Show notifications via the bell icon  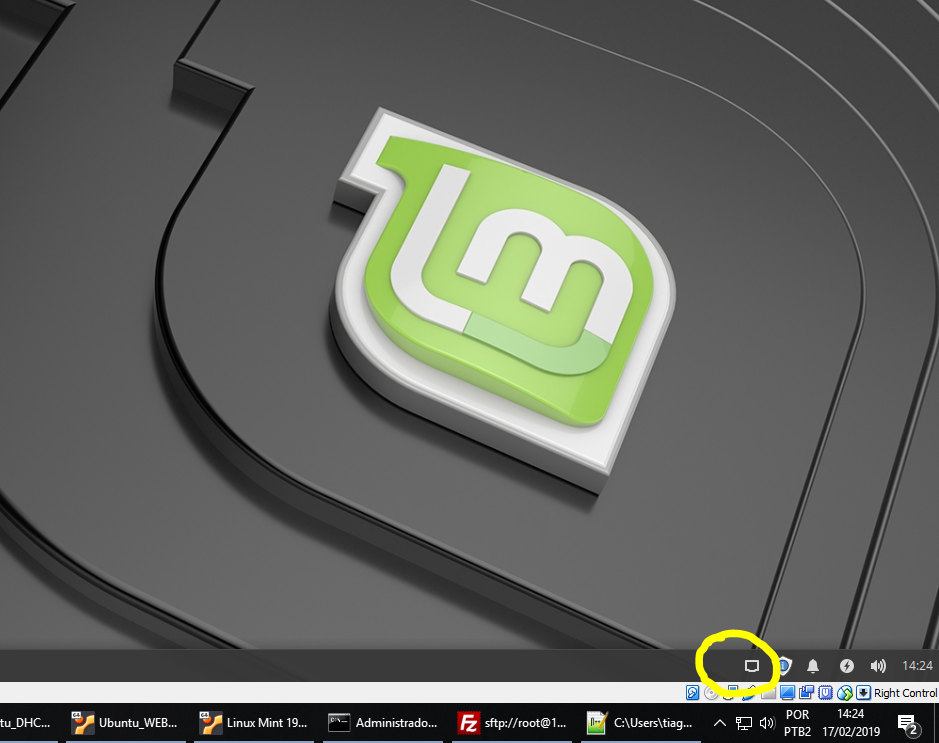(813, 666)
